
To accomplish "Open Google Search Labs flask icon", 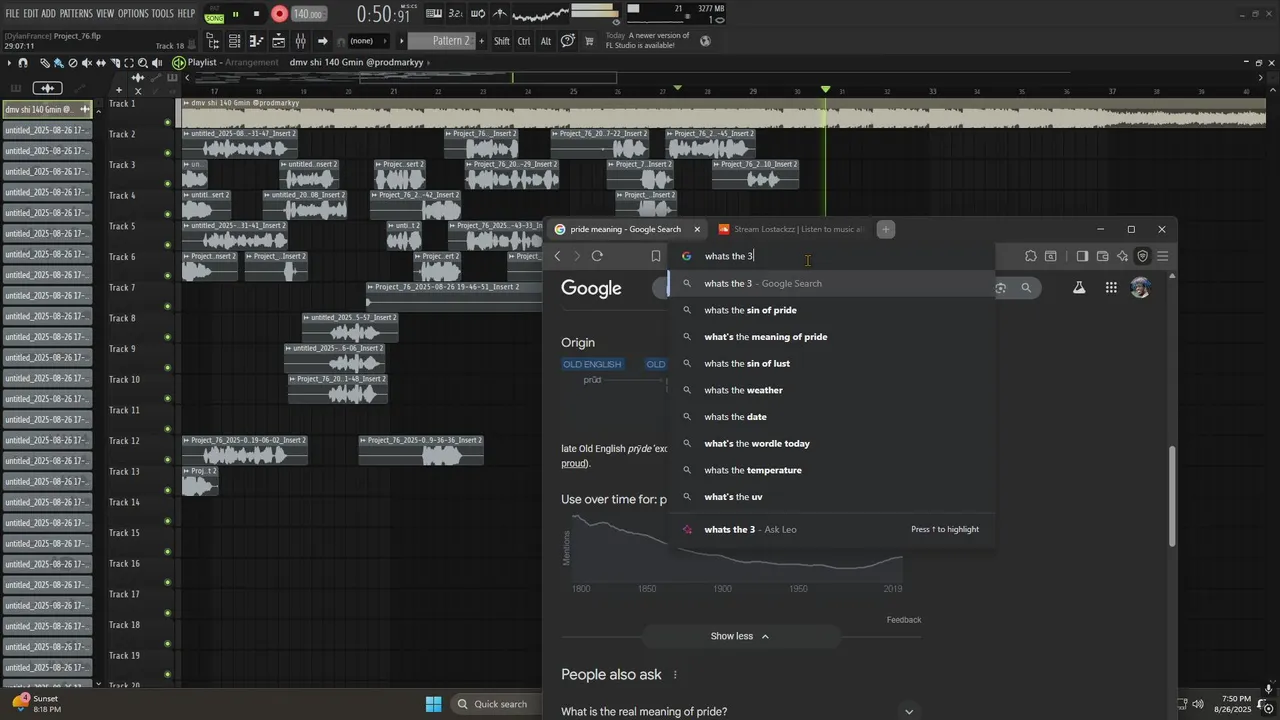I will pyautogui.click(x=1079, y=288).
